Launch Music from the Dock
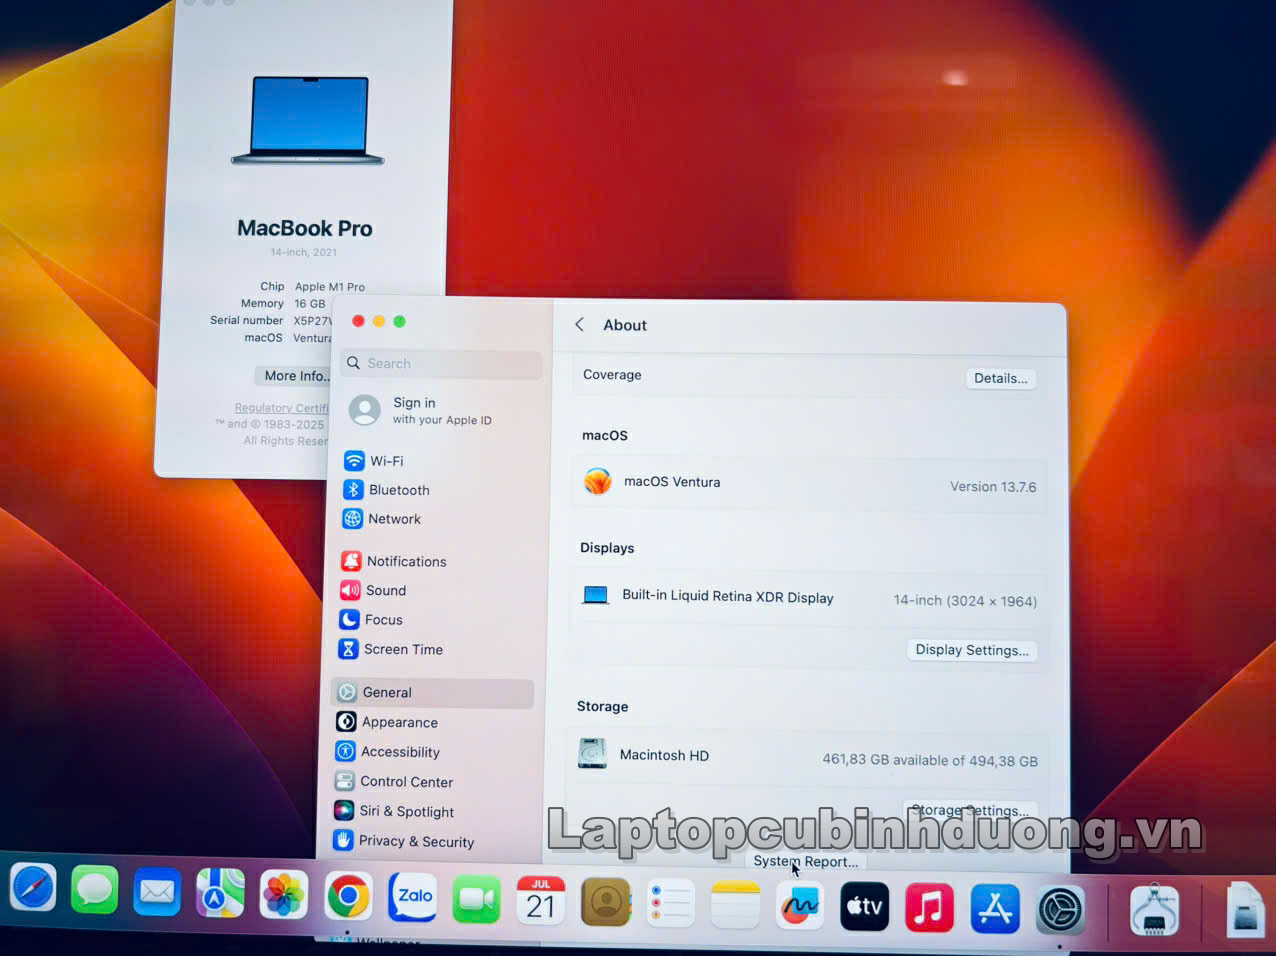The width and height of the screenshot is (1276, 956). (x=930, y=908)
